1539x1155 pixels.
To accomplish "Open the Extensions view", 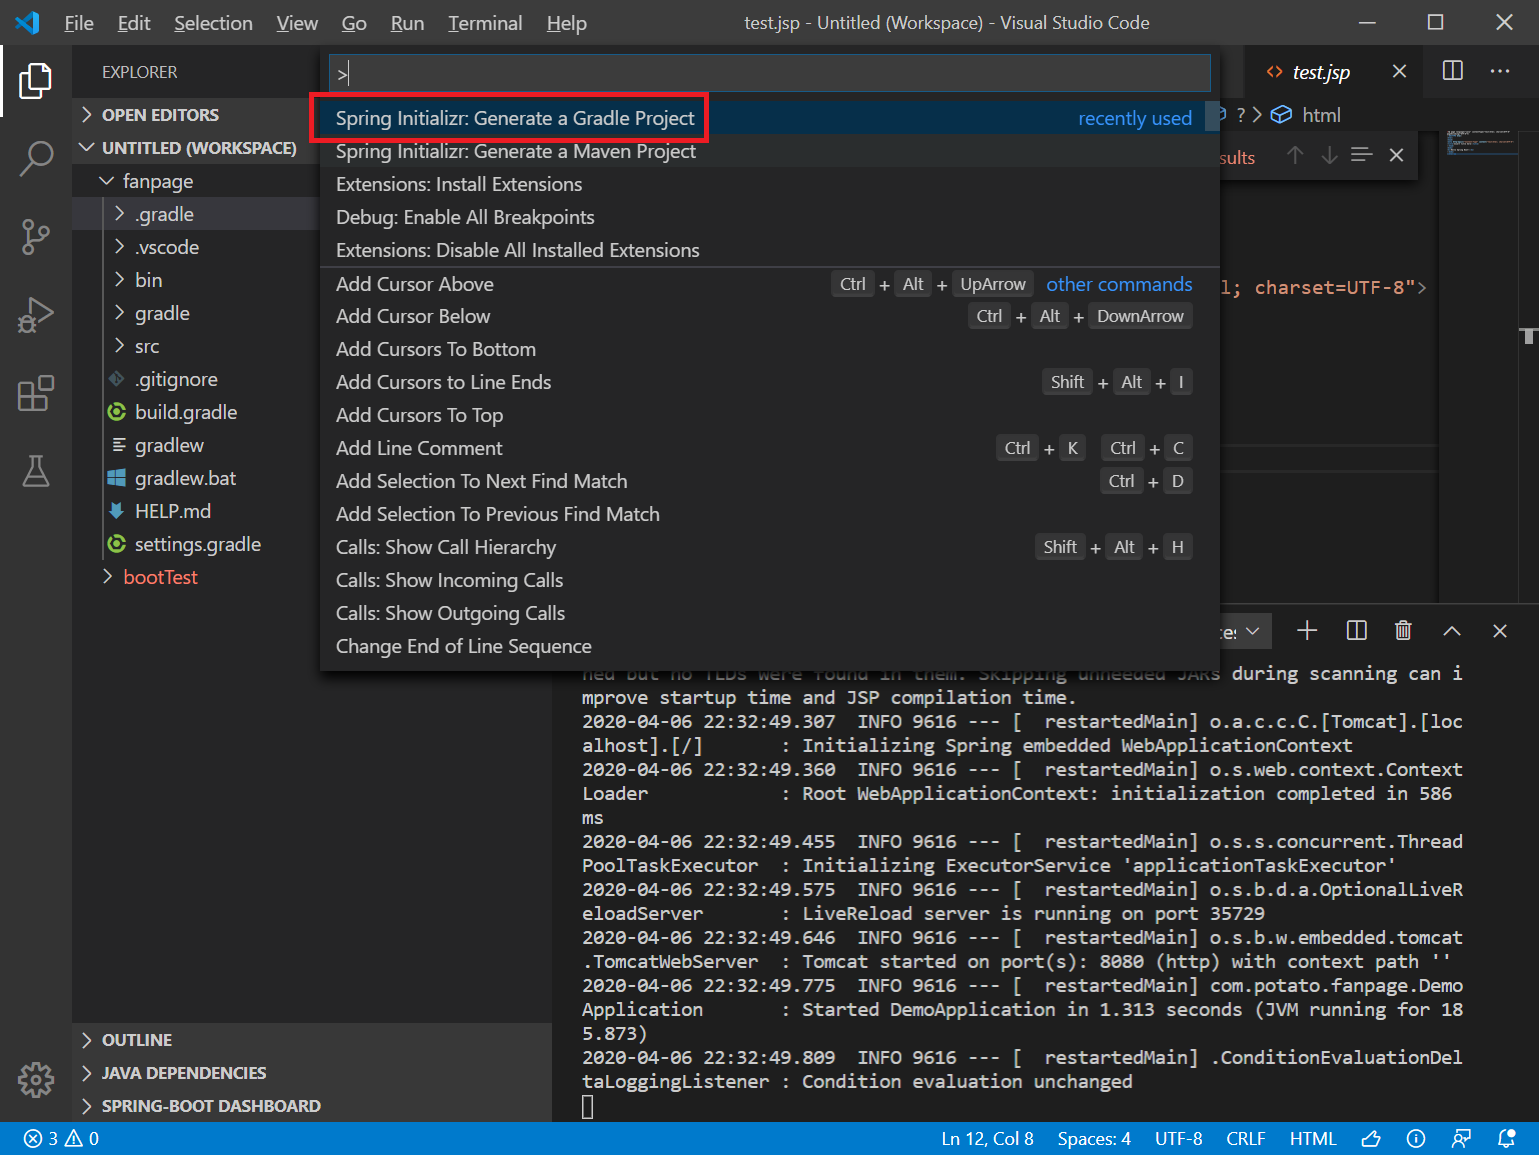I will [x=36, y=393].
